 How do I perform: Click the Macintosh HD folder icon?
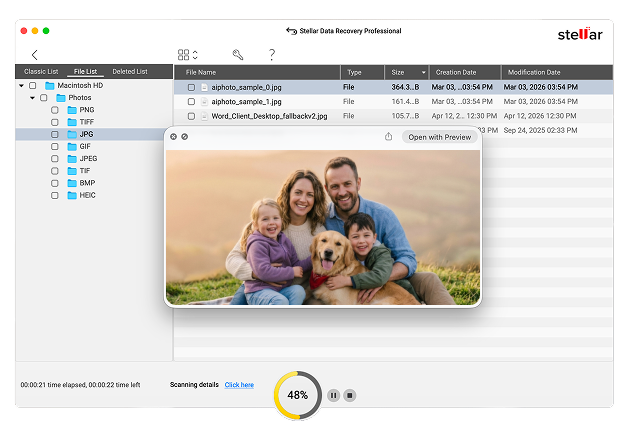(50, 86)
